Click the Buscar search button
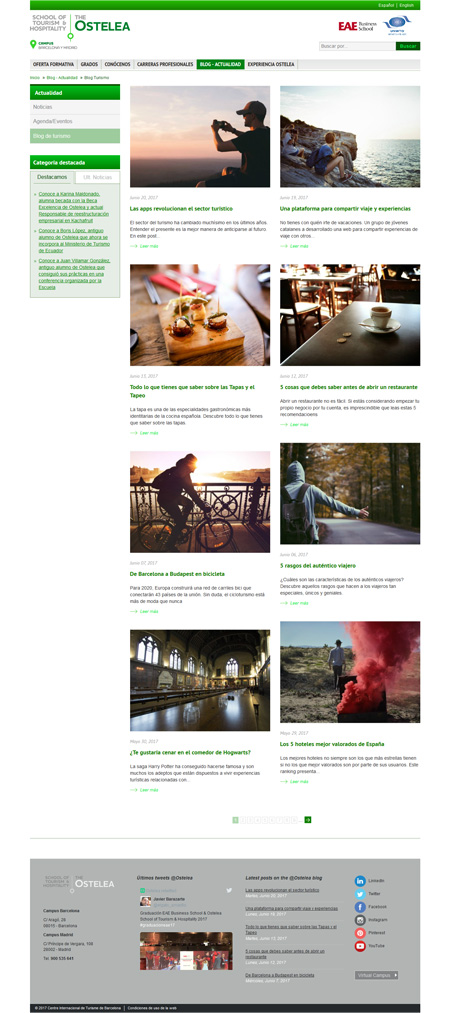This screenshot has width=450, height=1013. pos(408,47)
